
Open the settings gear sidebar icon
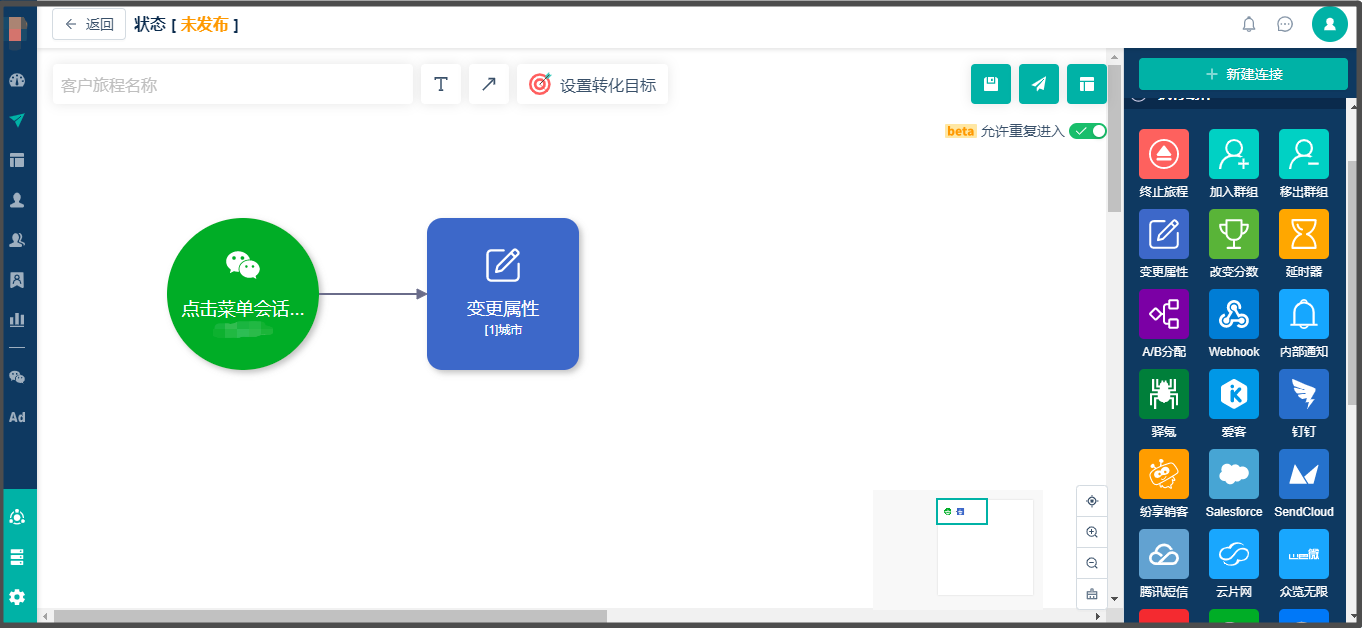17,597
